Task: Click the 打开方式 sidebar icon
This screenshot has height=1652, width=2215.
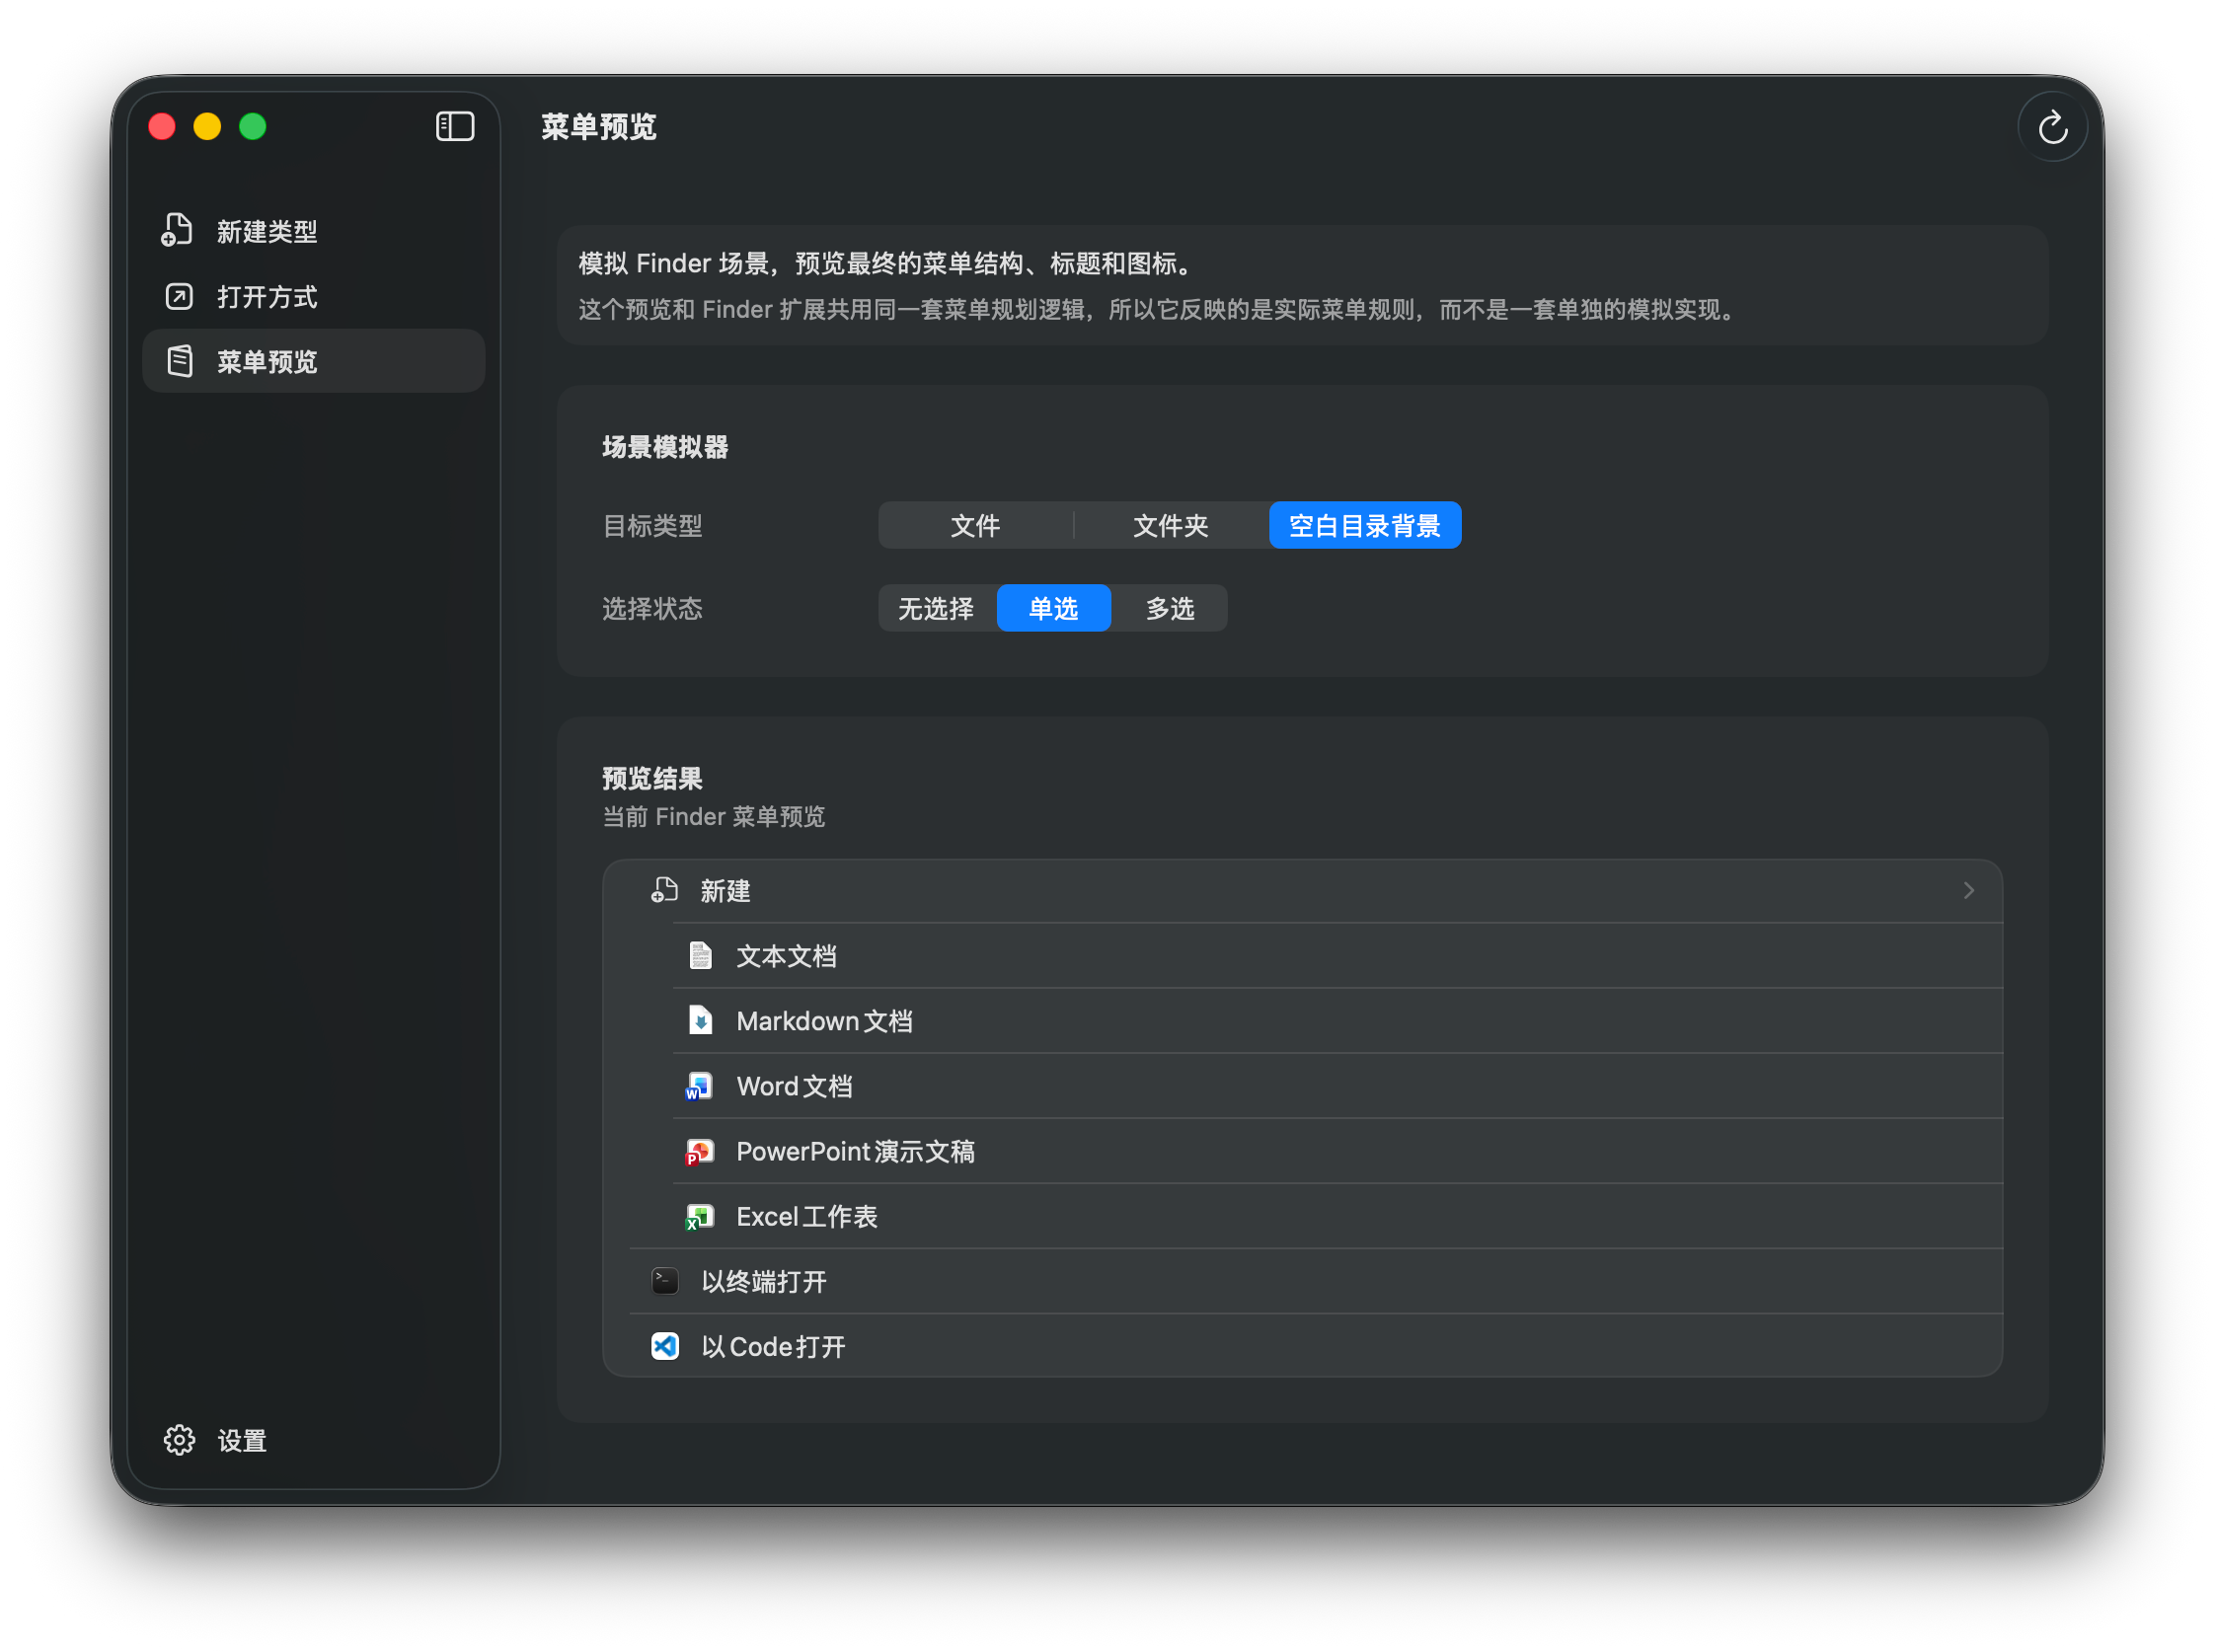Action: click(179, 297)
